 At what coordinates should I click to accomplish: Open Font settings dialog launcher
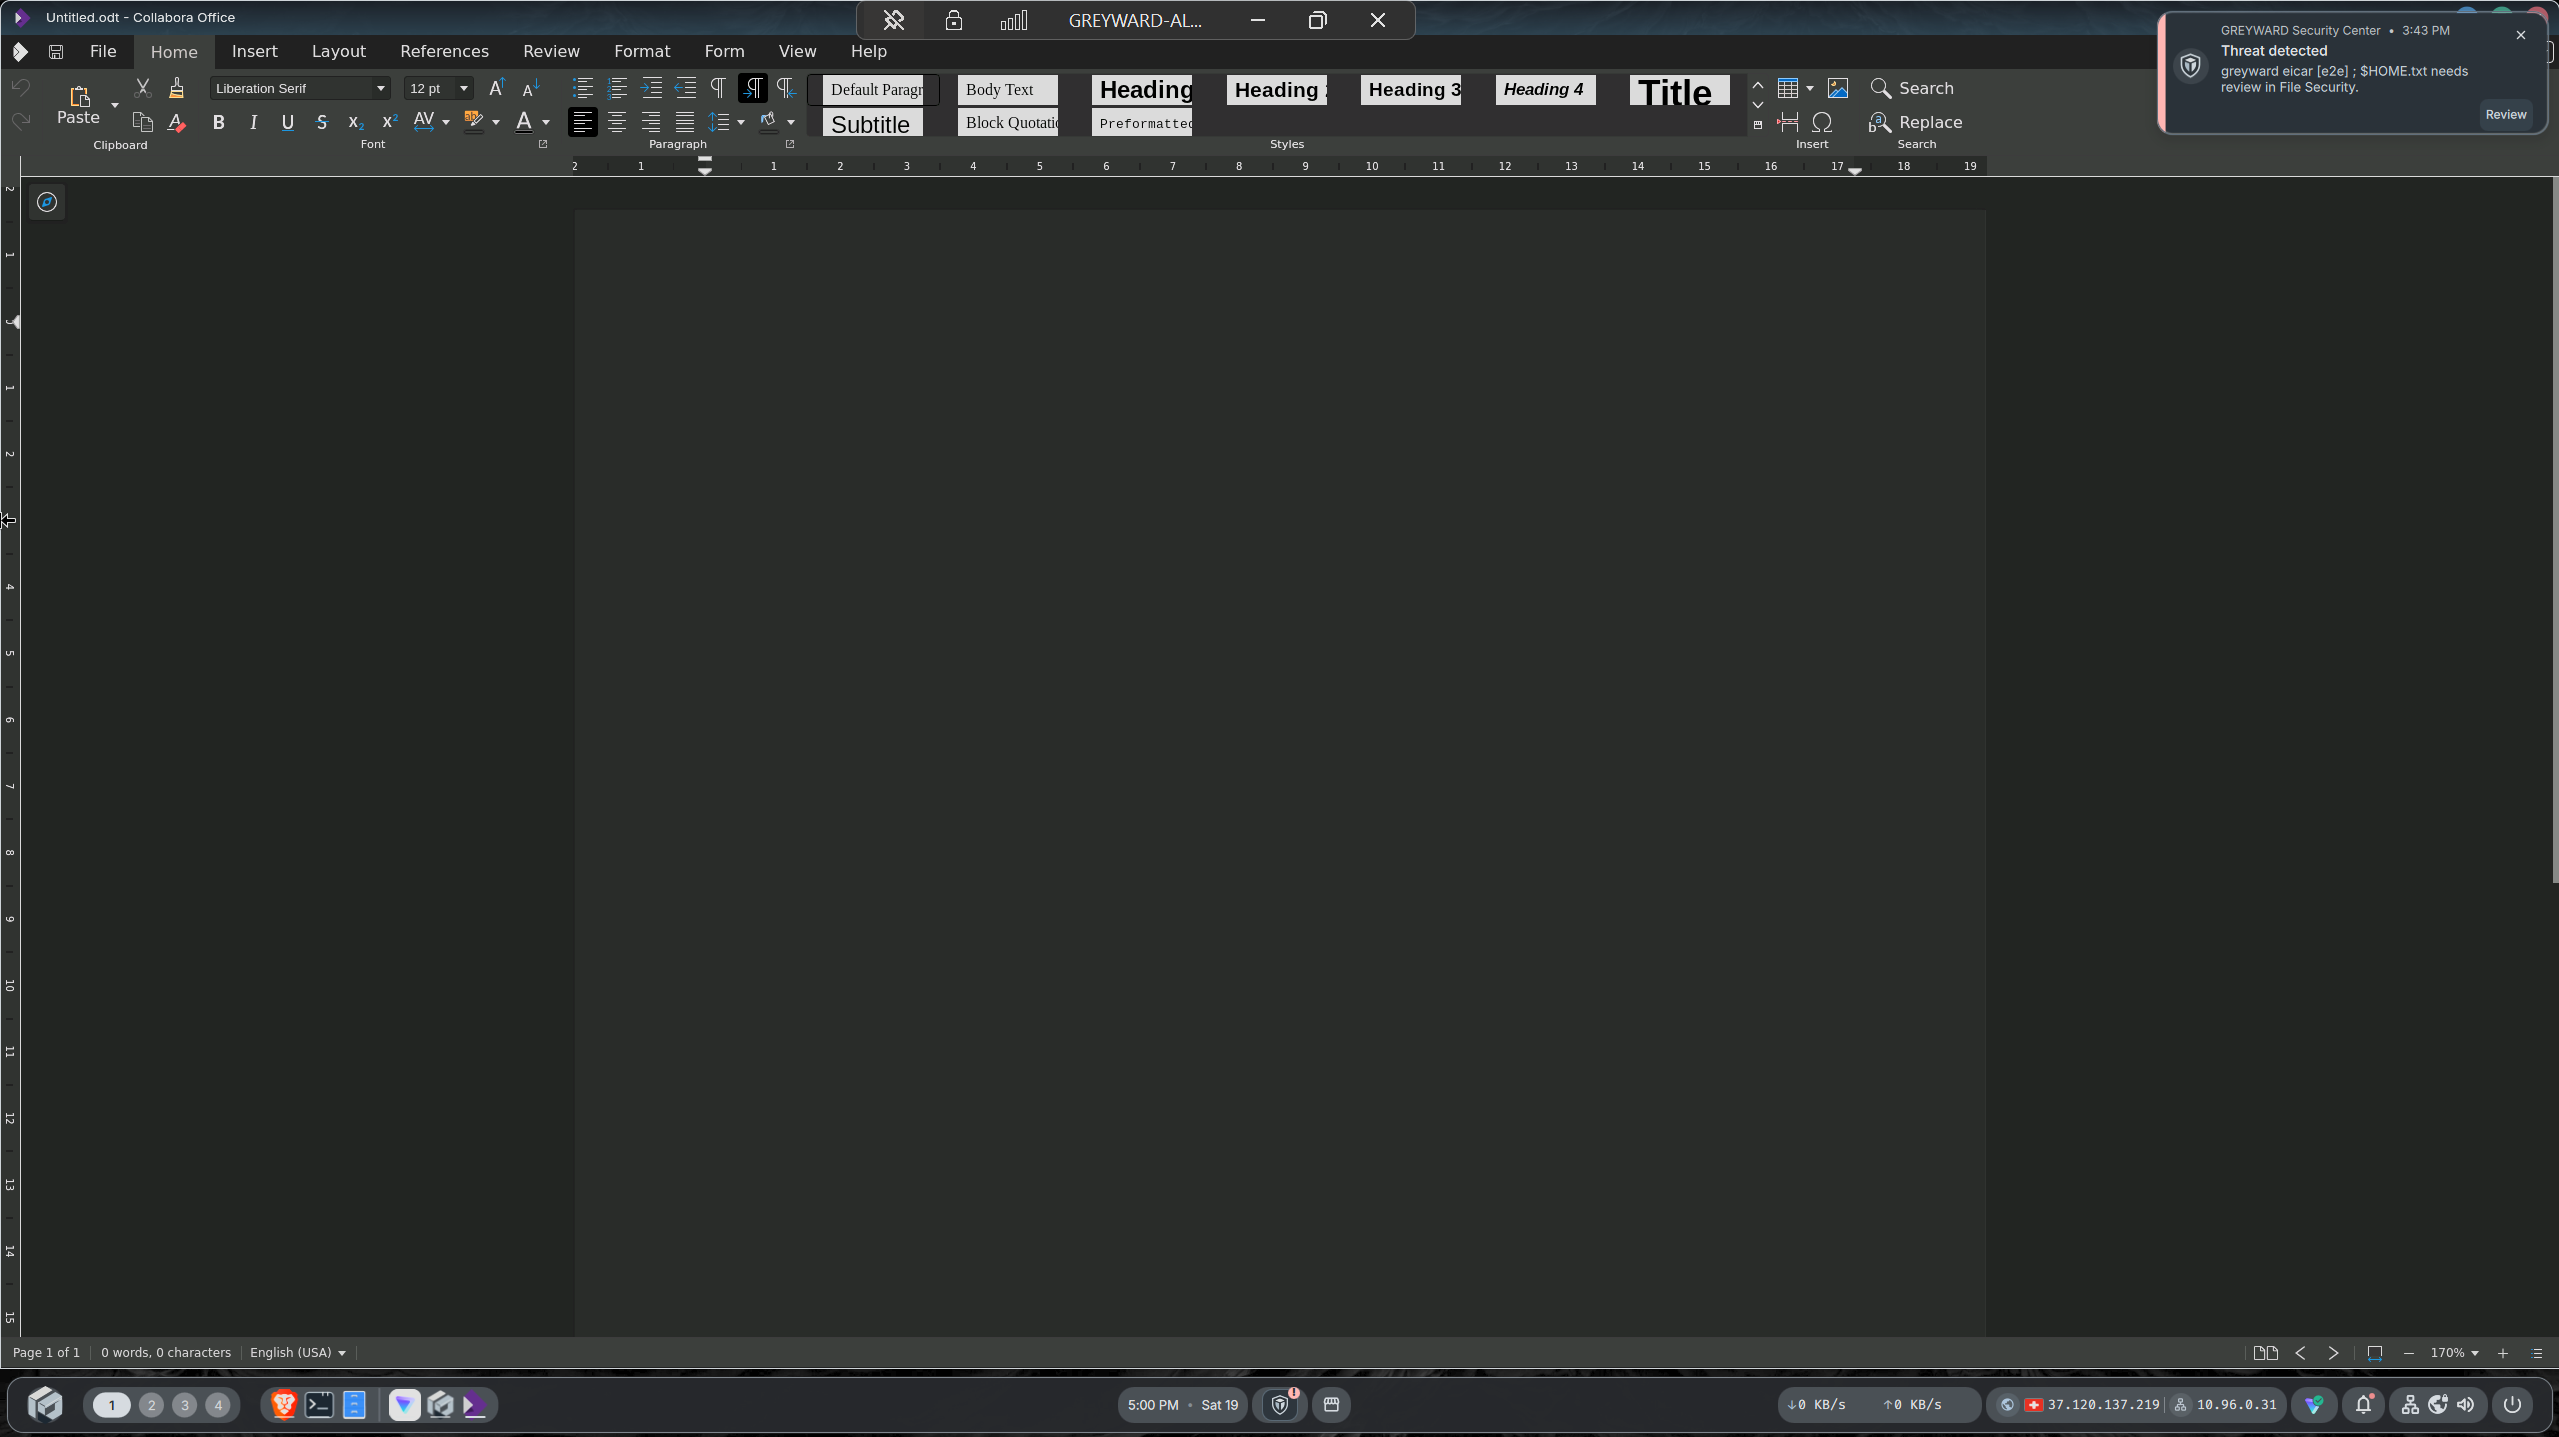click(543, 144)
